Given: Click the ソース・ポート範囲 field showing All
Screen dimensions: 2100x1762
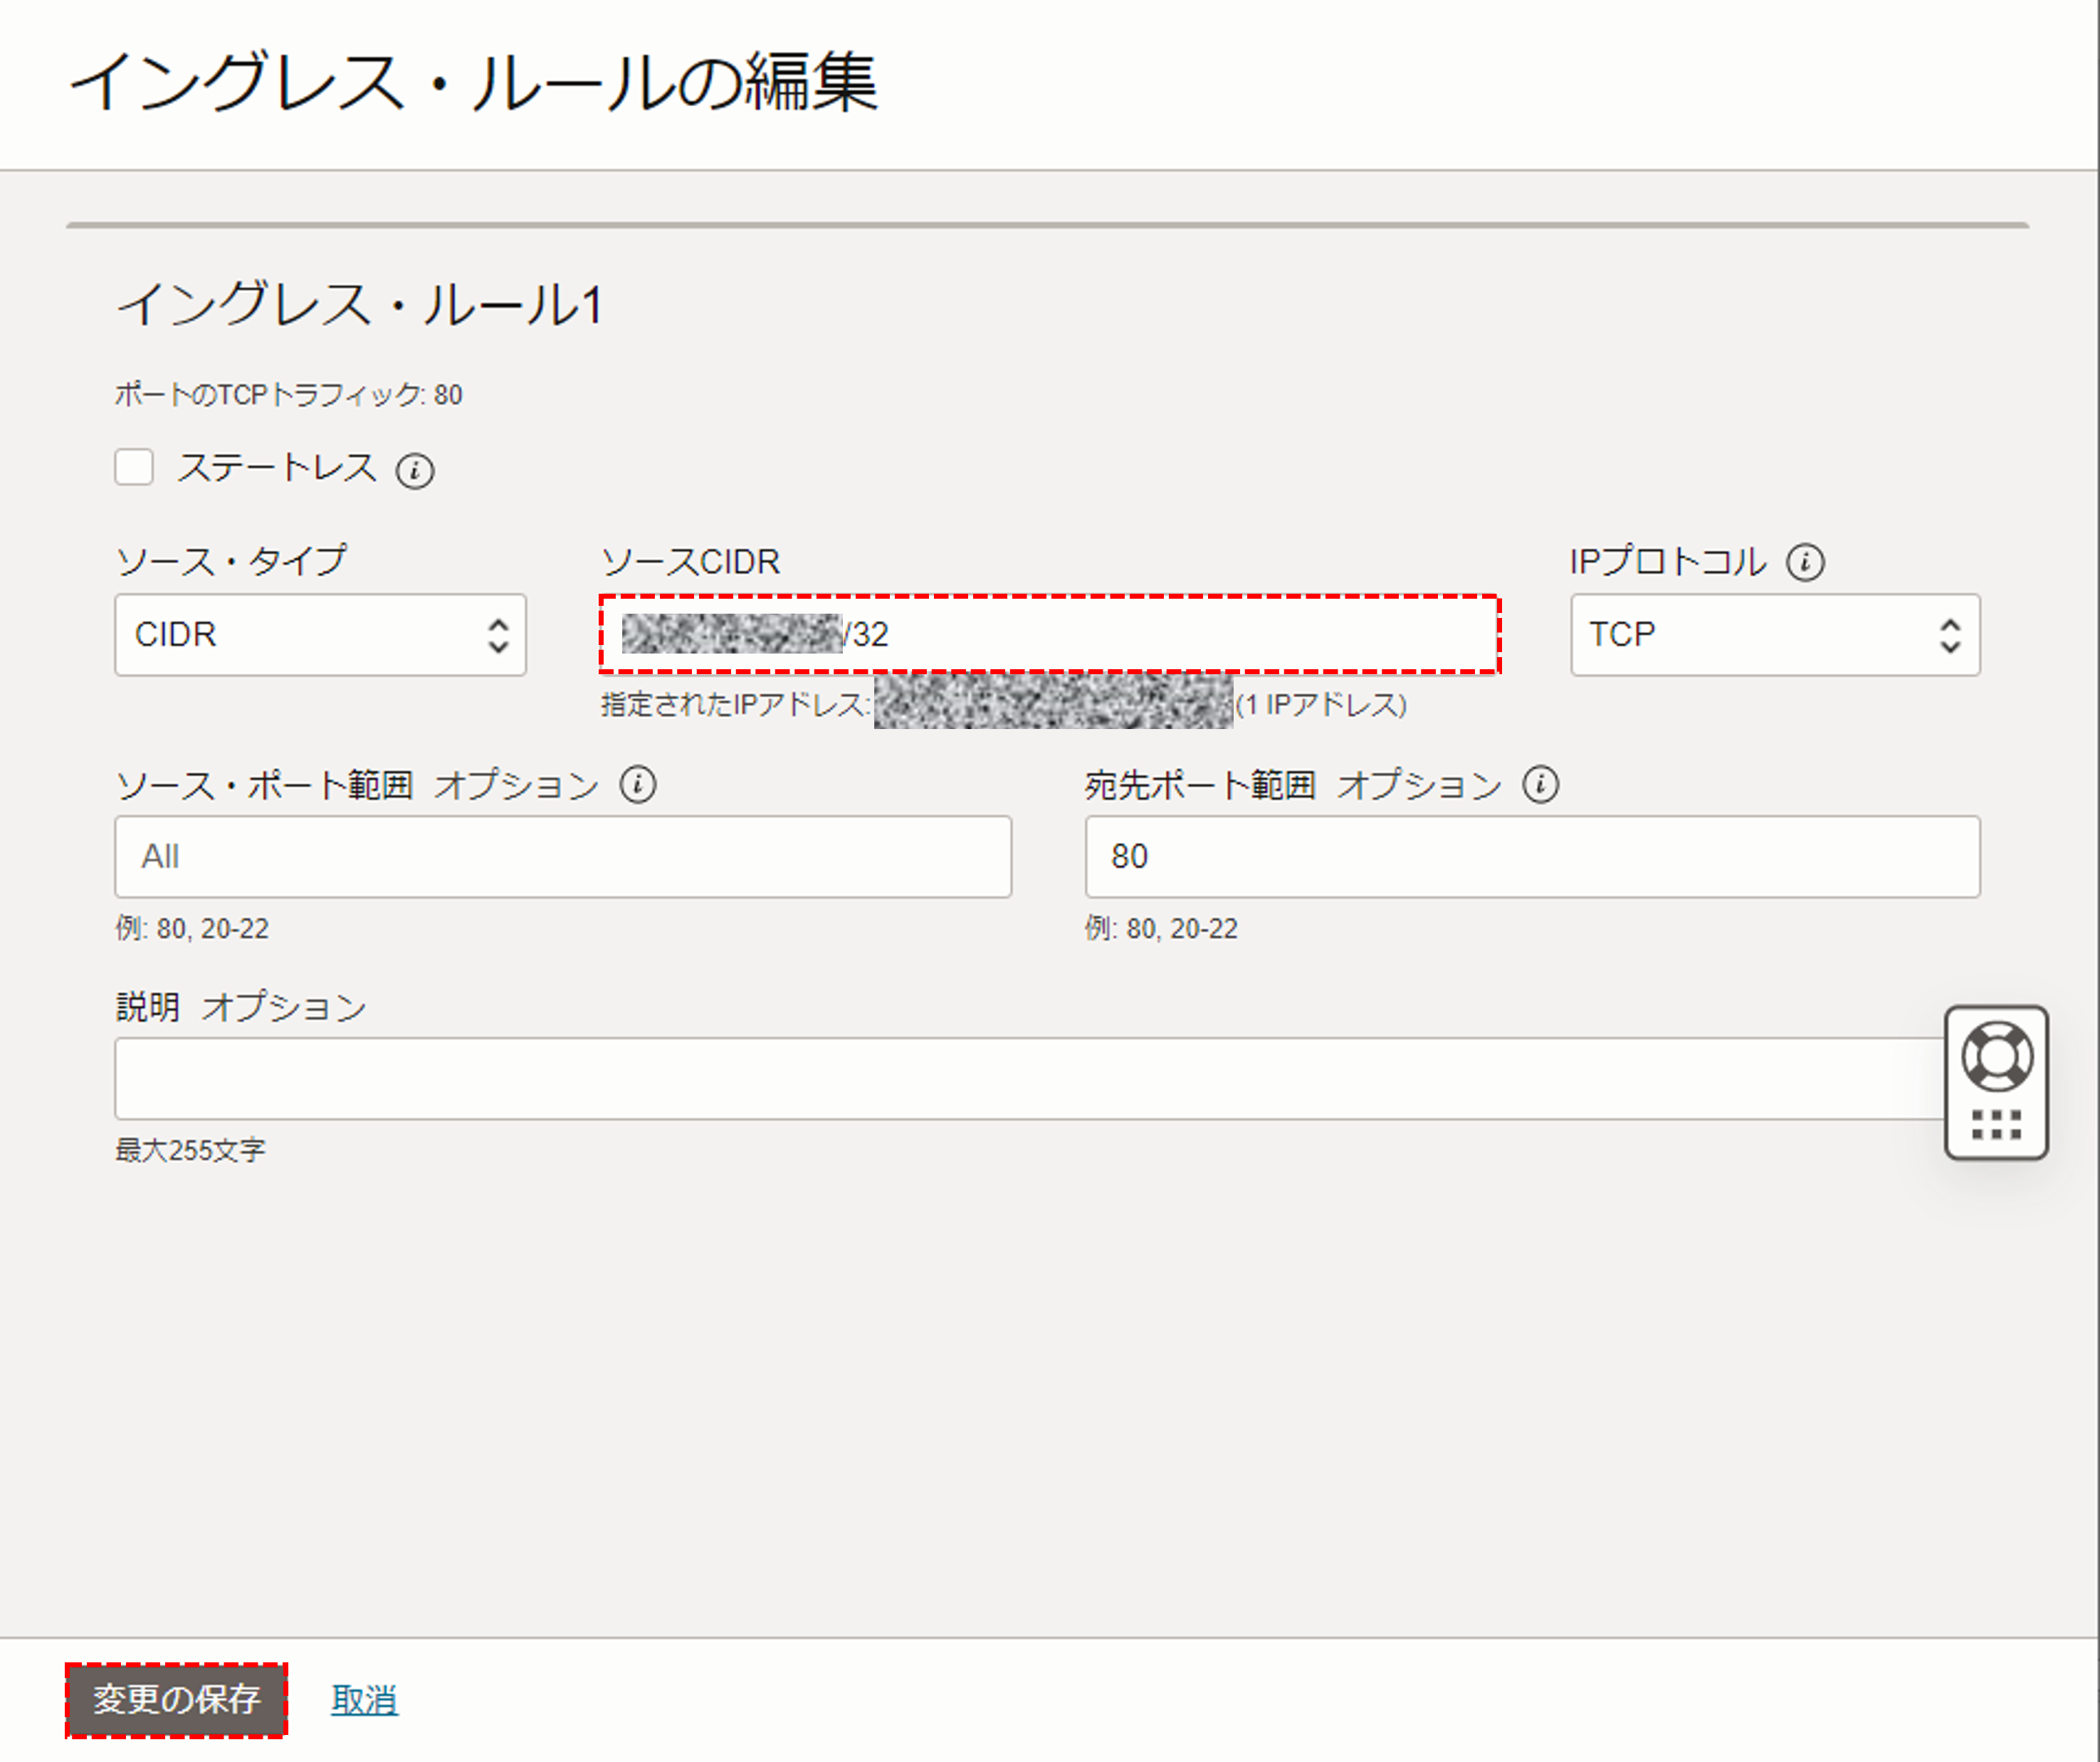Looking at the screenshot, I should 562,857.
